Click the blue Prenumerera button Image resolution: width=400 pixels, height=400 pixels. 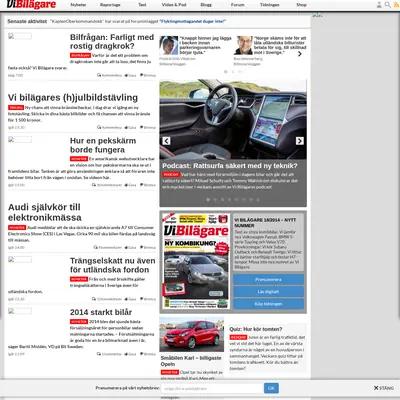click(x=268, y=279)
